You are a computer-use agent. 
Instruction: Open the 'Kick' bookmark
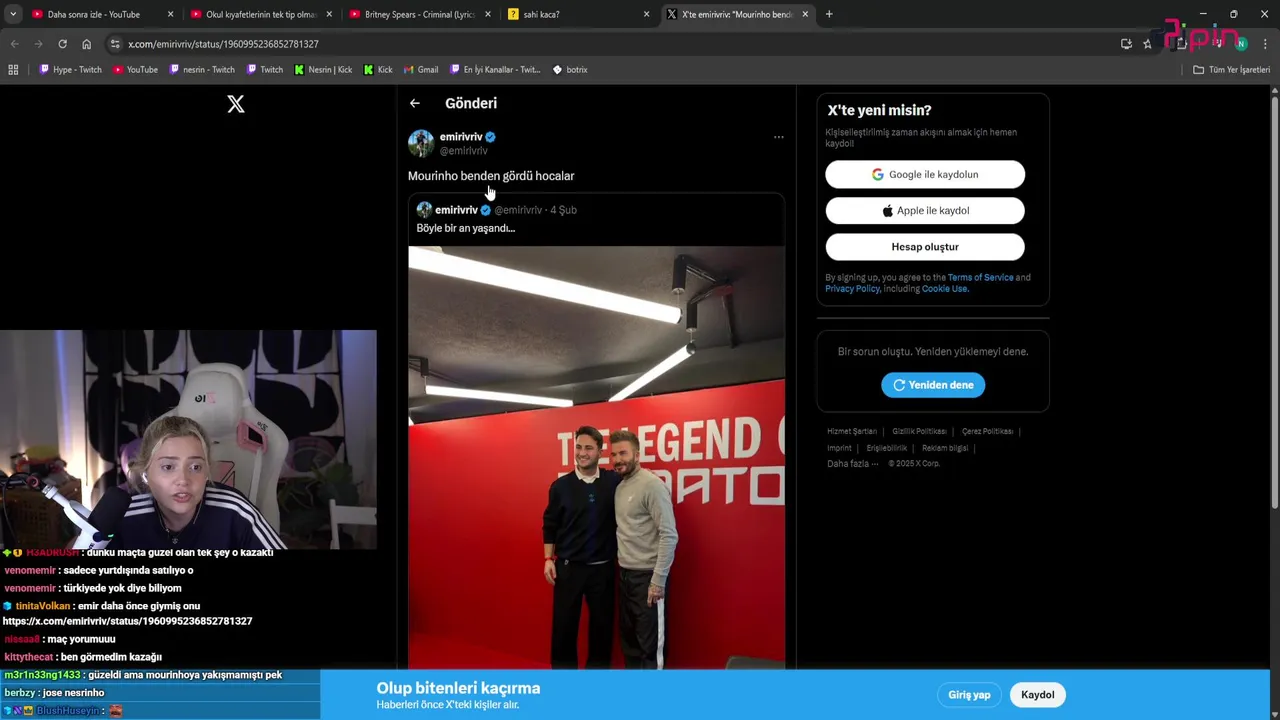click(x=378, y=70)
